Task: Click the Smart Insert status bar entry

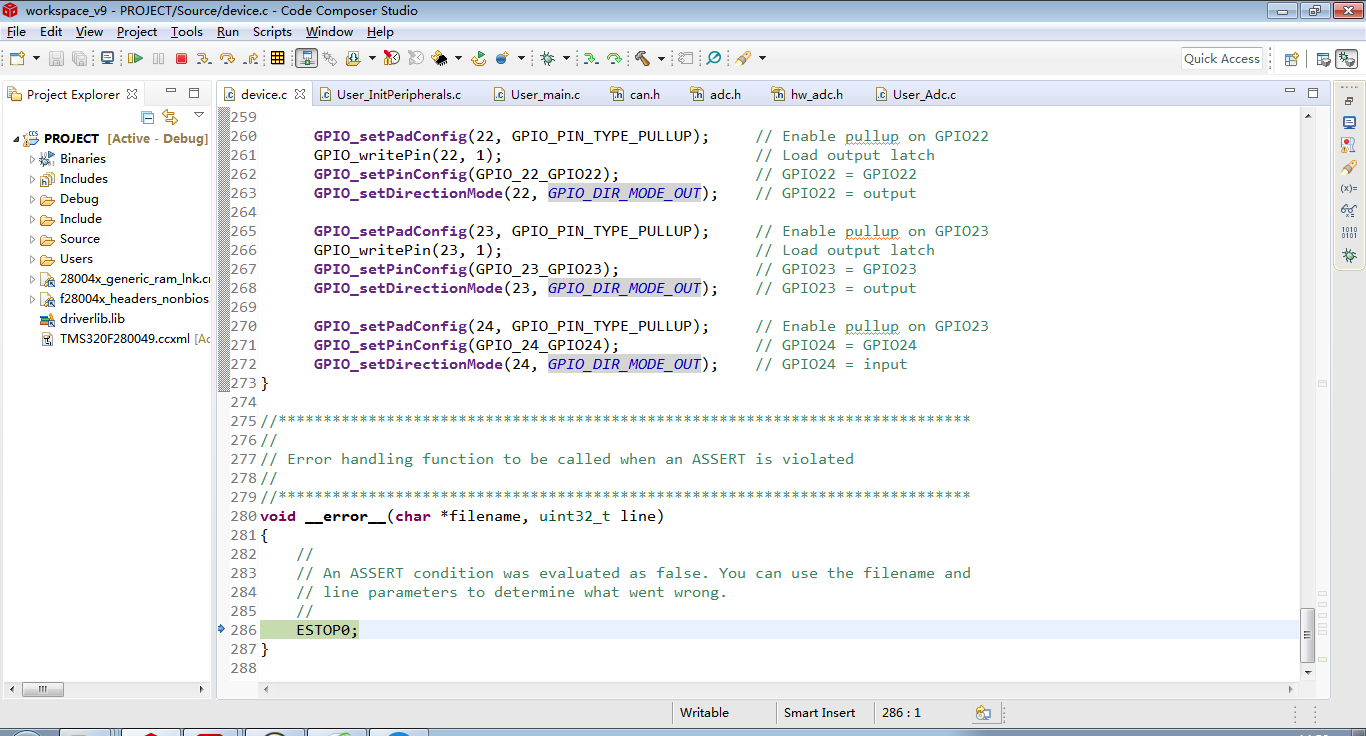Action: (x=820, y=713)
